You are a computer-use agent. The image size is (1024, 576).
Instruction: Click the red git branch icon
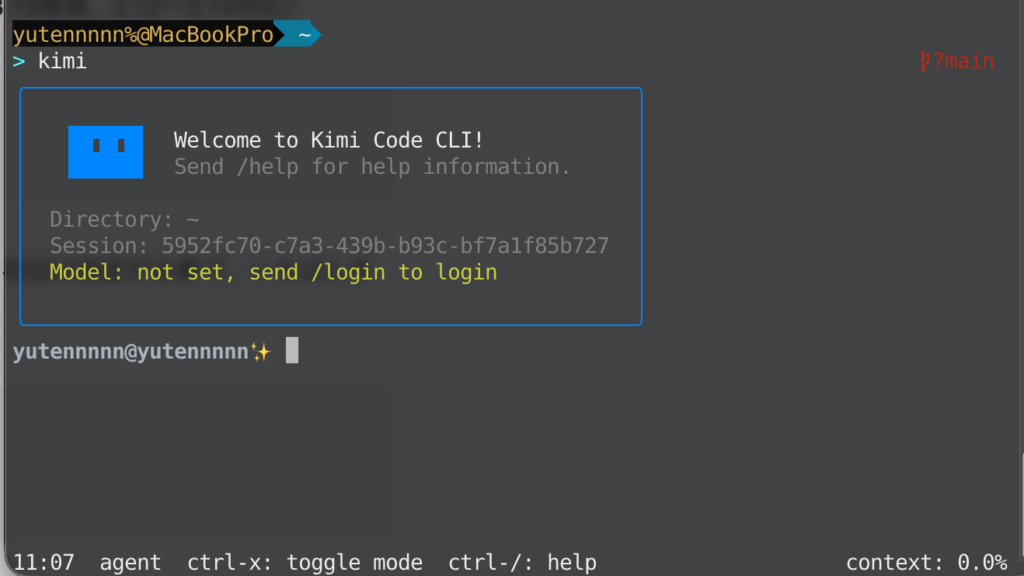[925, 62]
